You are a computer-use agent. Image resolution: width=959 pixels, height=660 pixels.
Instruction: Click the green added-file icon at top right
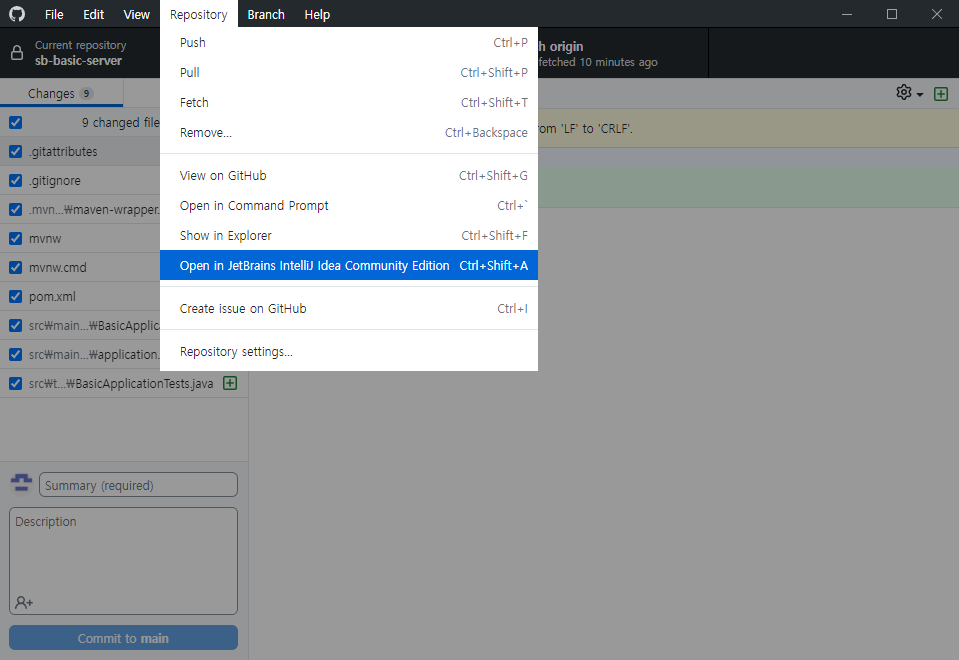click(941, 94)
